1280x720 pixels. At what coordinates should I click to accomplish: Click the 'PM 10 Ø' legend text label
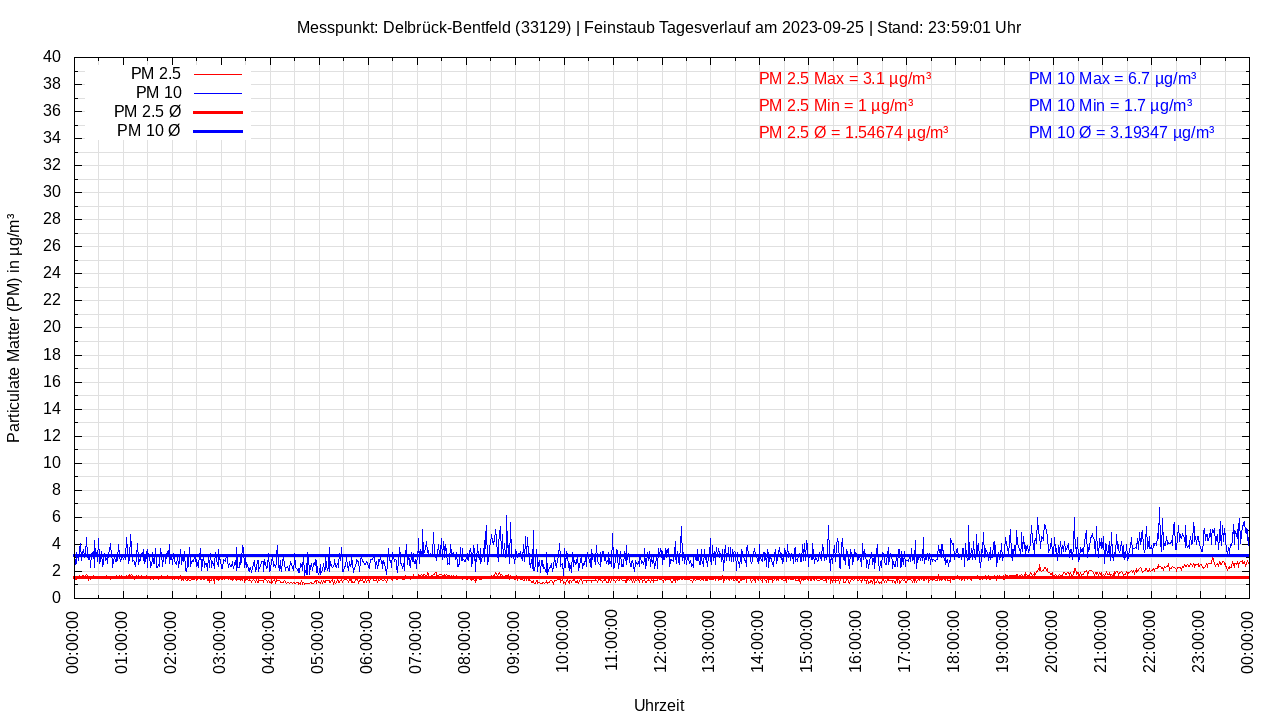148,131
